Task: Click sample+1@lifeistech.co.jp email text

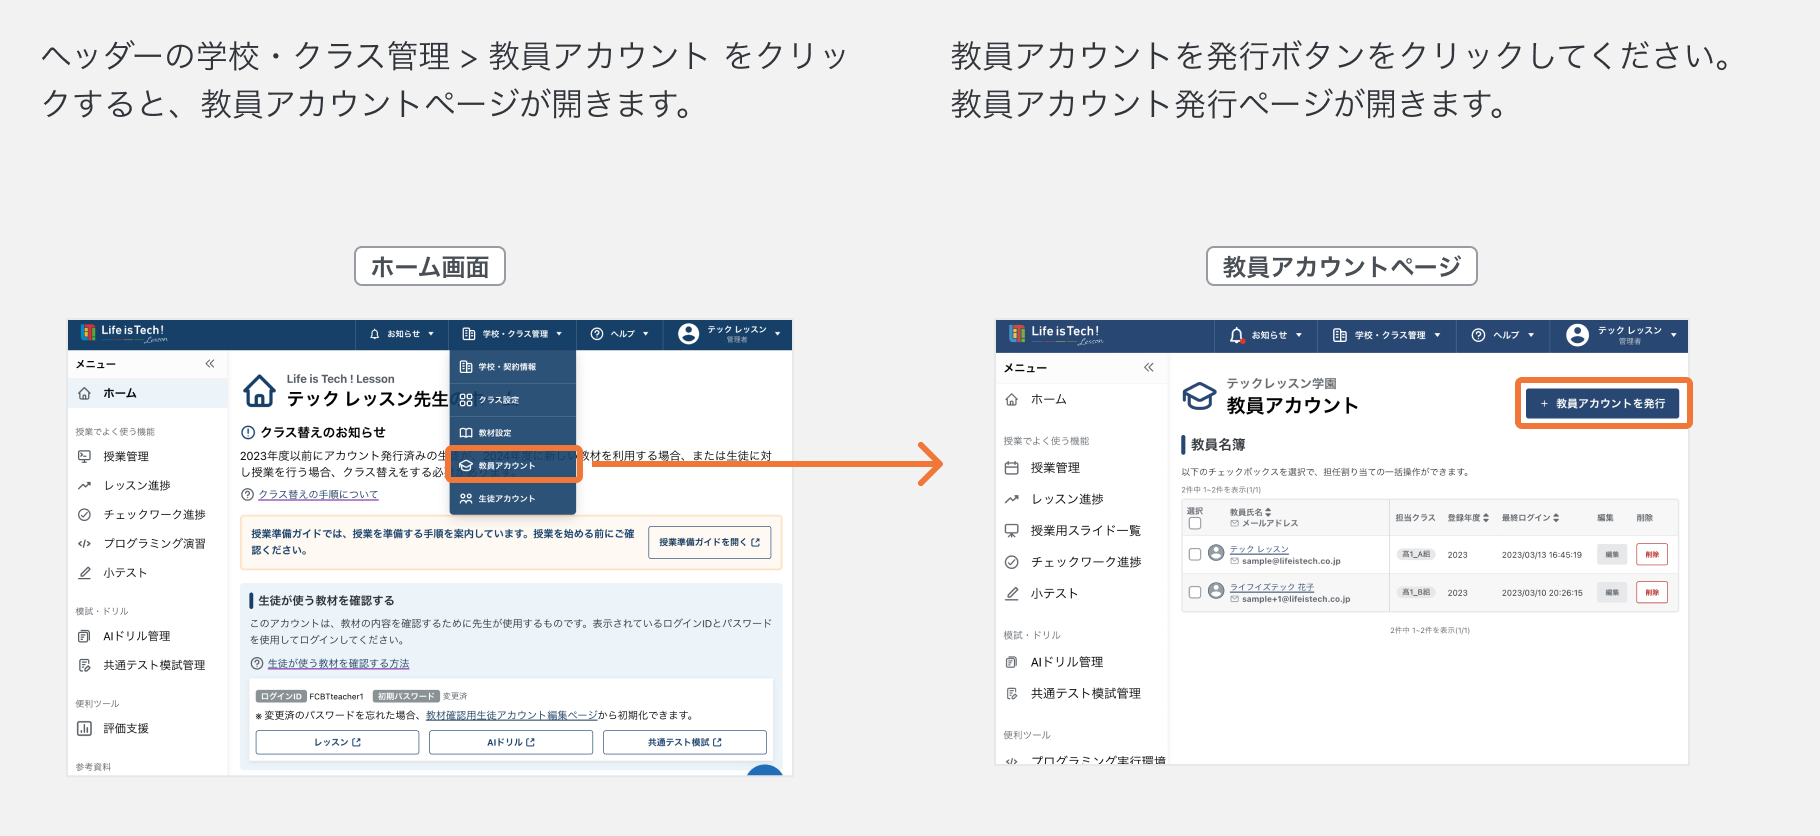Action: (x=1296, y=599)
